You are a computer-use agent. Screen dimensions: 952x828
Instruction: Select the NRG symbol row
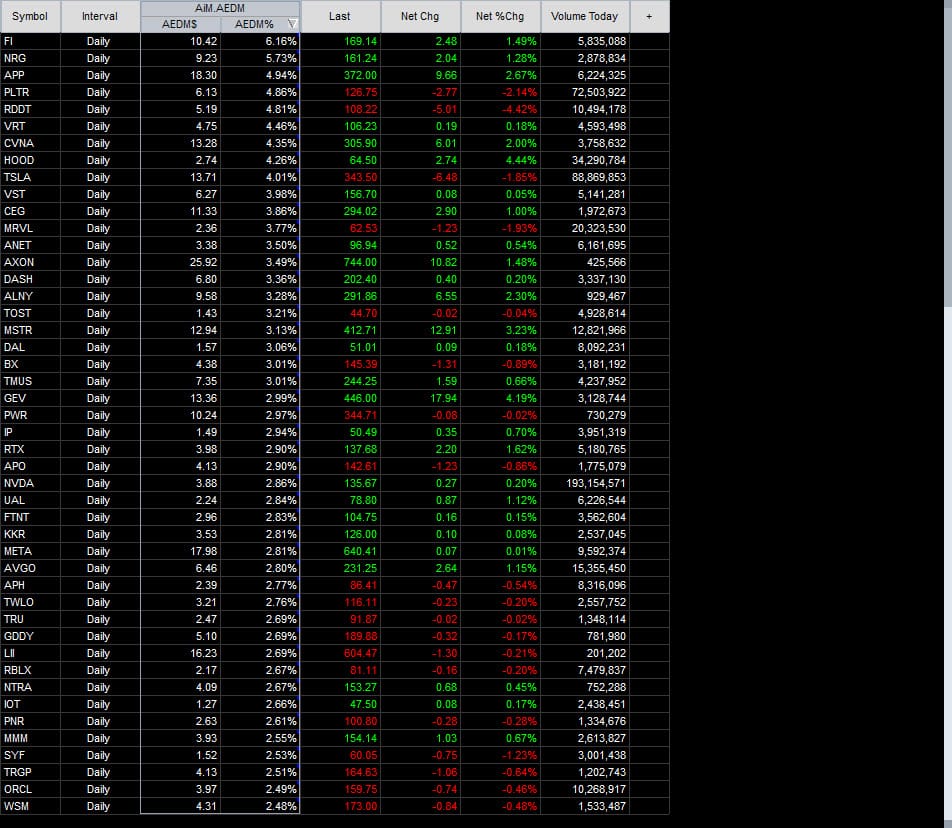335,58
